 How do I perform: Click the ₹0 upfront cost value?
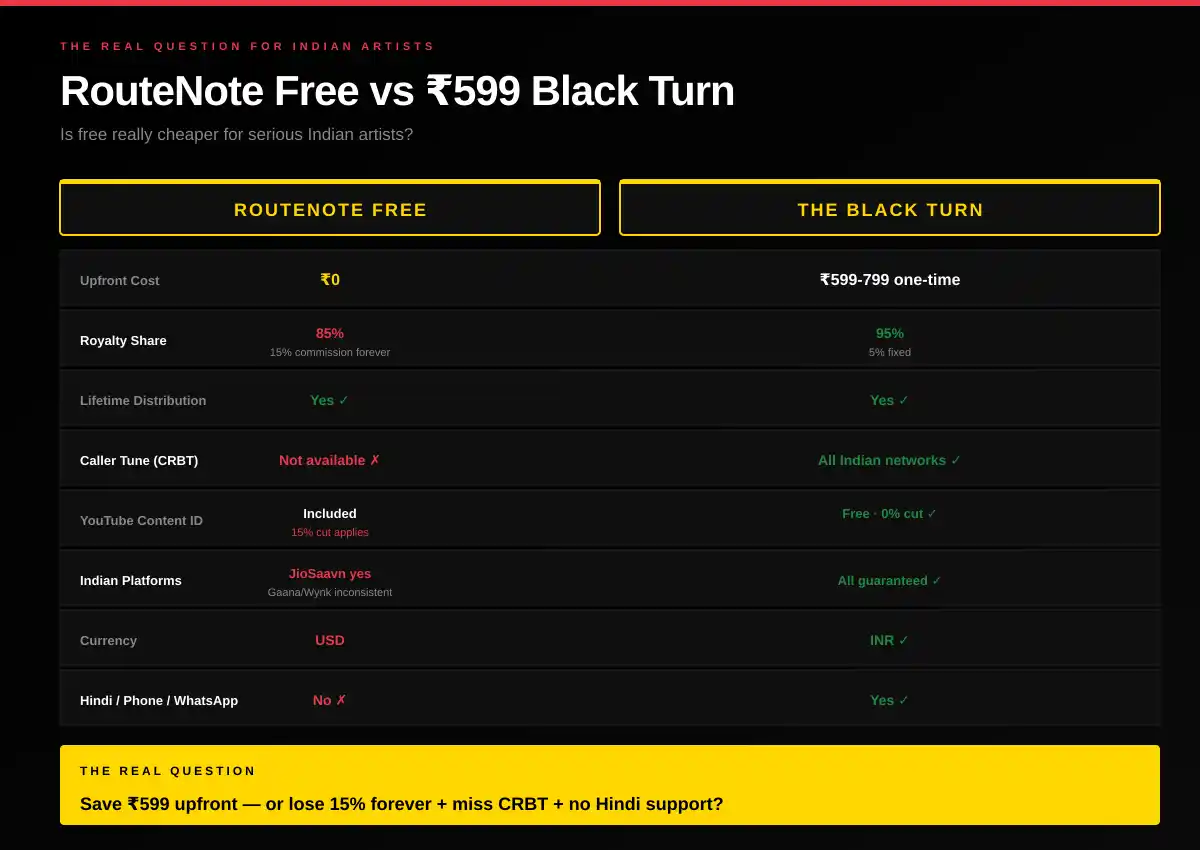tap(330, 280)
